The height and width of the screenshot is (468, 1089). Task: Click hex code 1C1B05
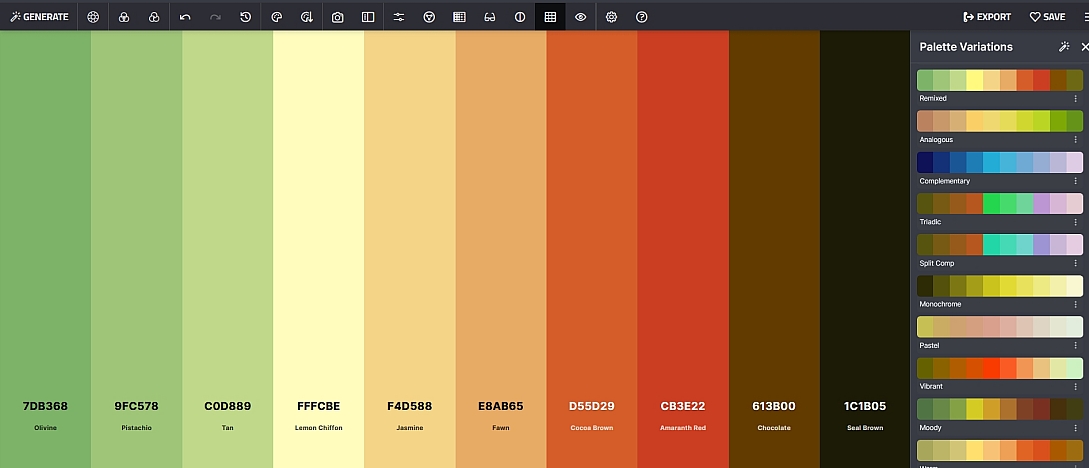coord(865,406)
